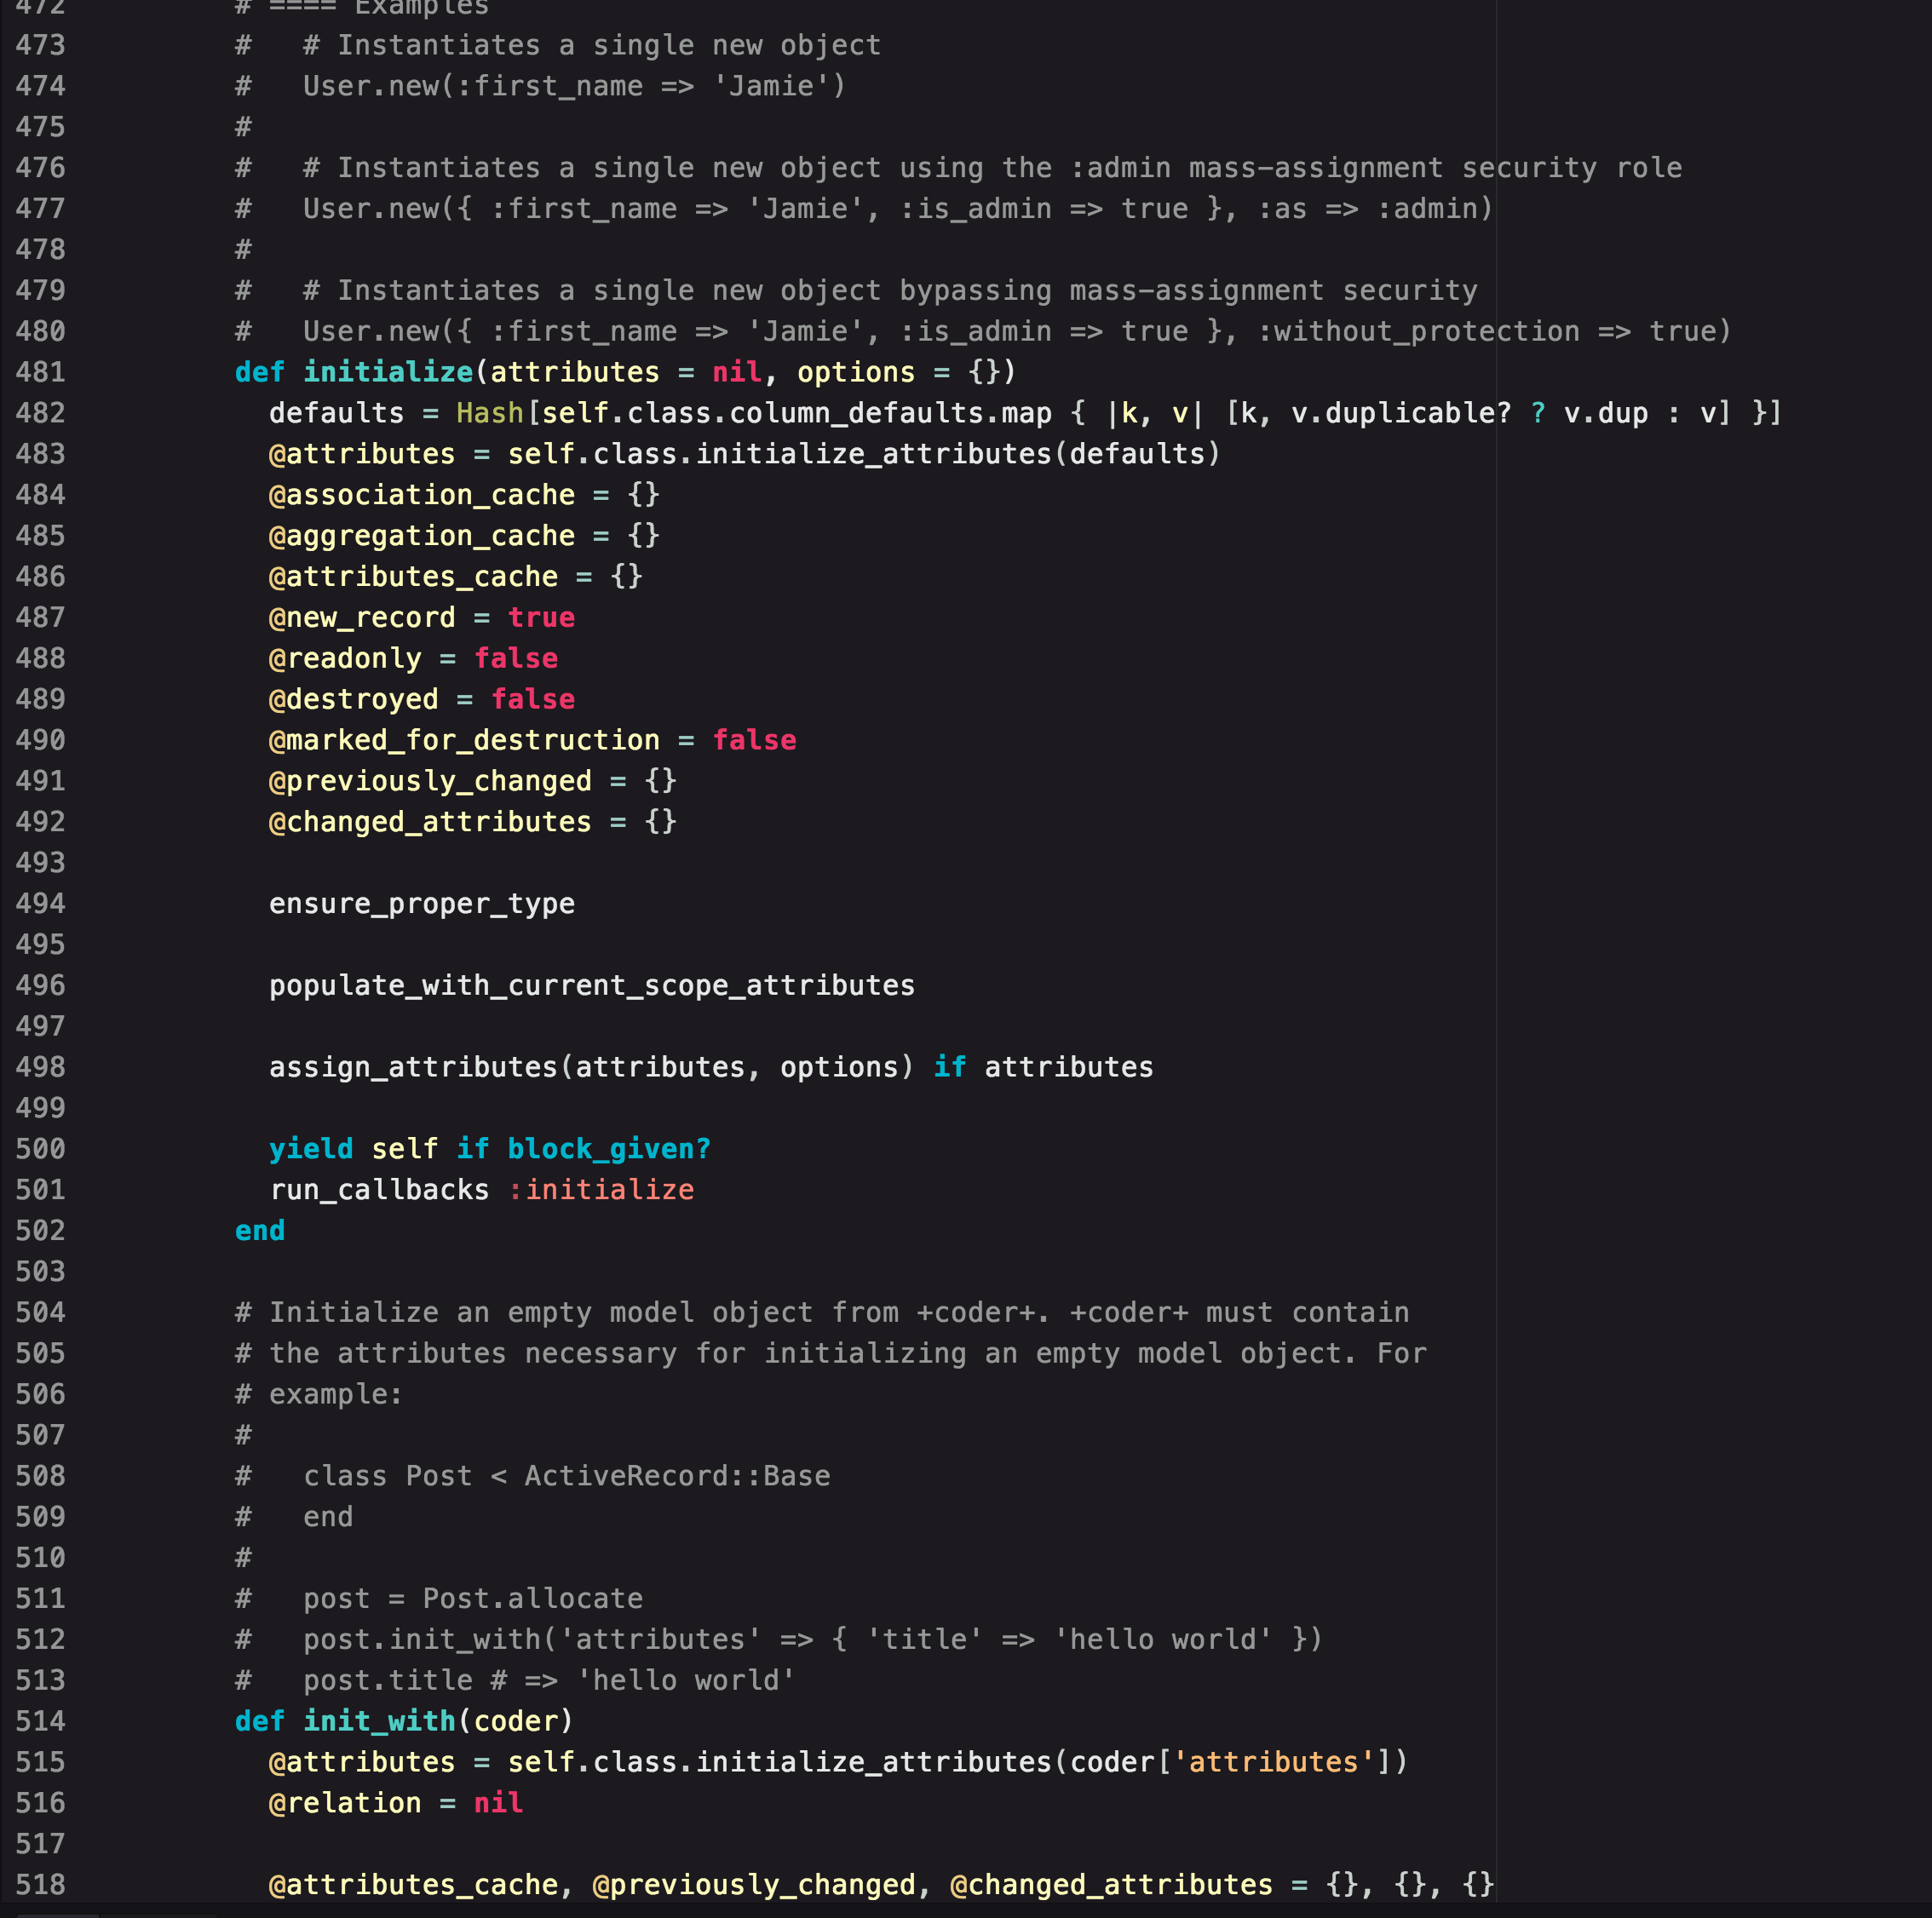Click the '@new_record' instance variable
1932x1918 pixels.
(361, 617)
